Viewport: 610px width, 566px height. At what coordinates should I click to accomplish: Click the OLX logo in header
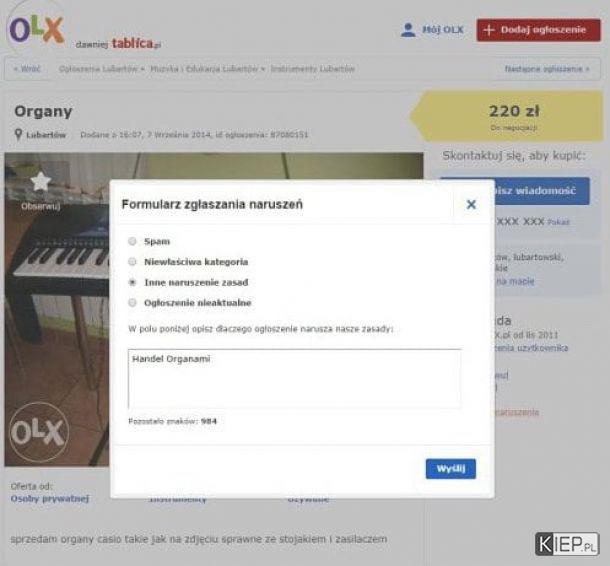pyautogui.click(x=37, y=29)
